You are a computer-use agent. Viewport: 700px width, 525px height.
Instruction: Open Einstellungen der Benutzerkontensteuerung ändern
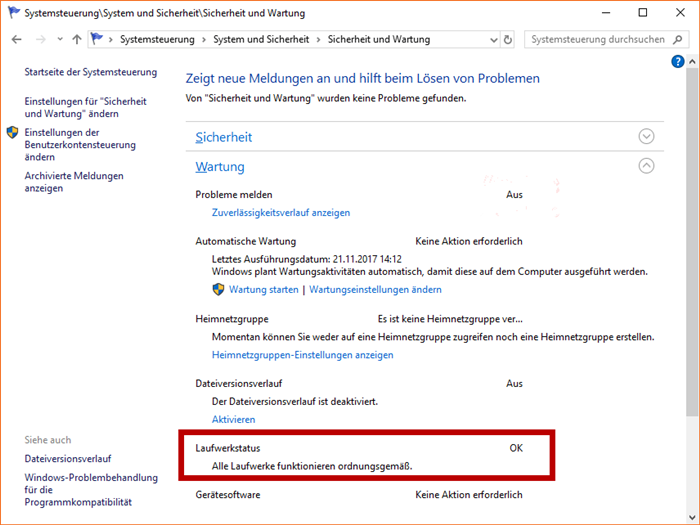click(80, 145)
